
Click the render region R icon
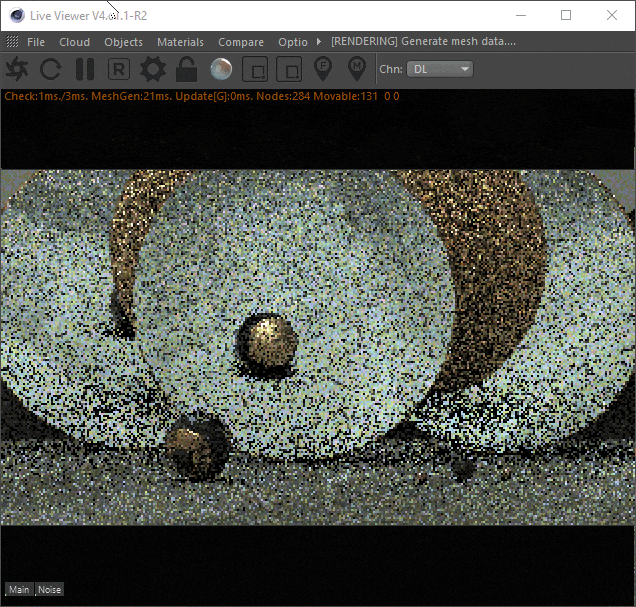[119, 69]
